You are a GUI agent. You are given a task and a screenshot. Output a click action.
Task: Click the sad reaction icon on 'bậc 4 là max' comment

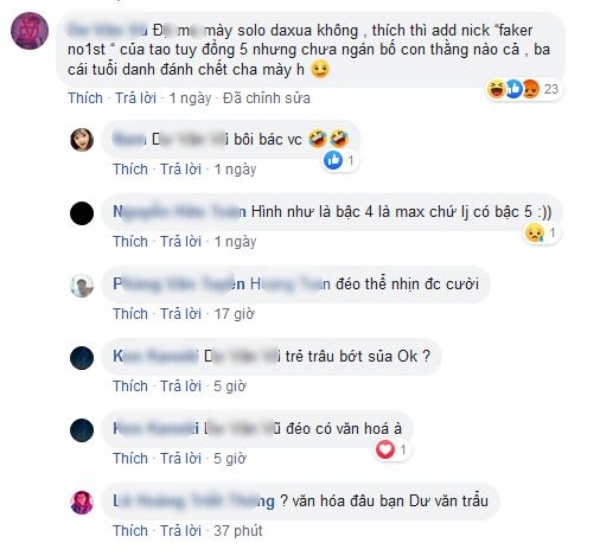[x=535, y=233]
